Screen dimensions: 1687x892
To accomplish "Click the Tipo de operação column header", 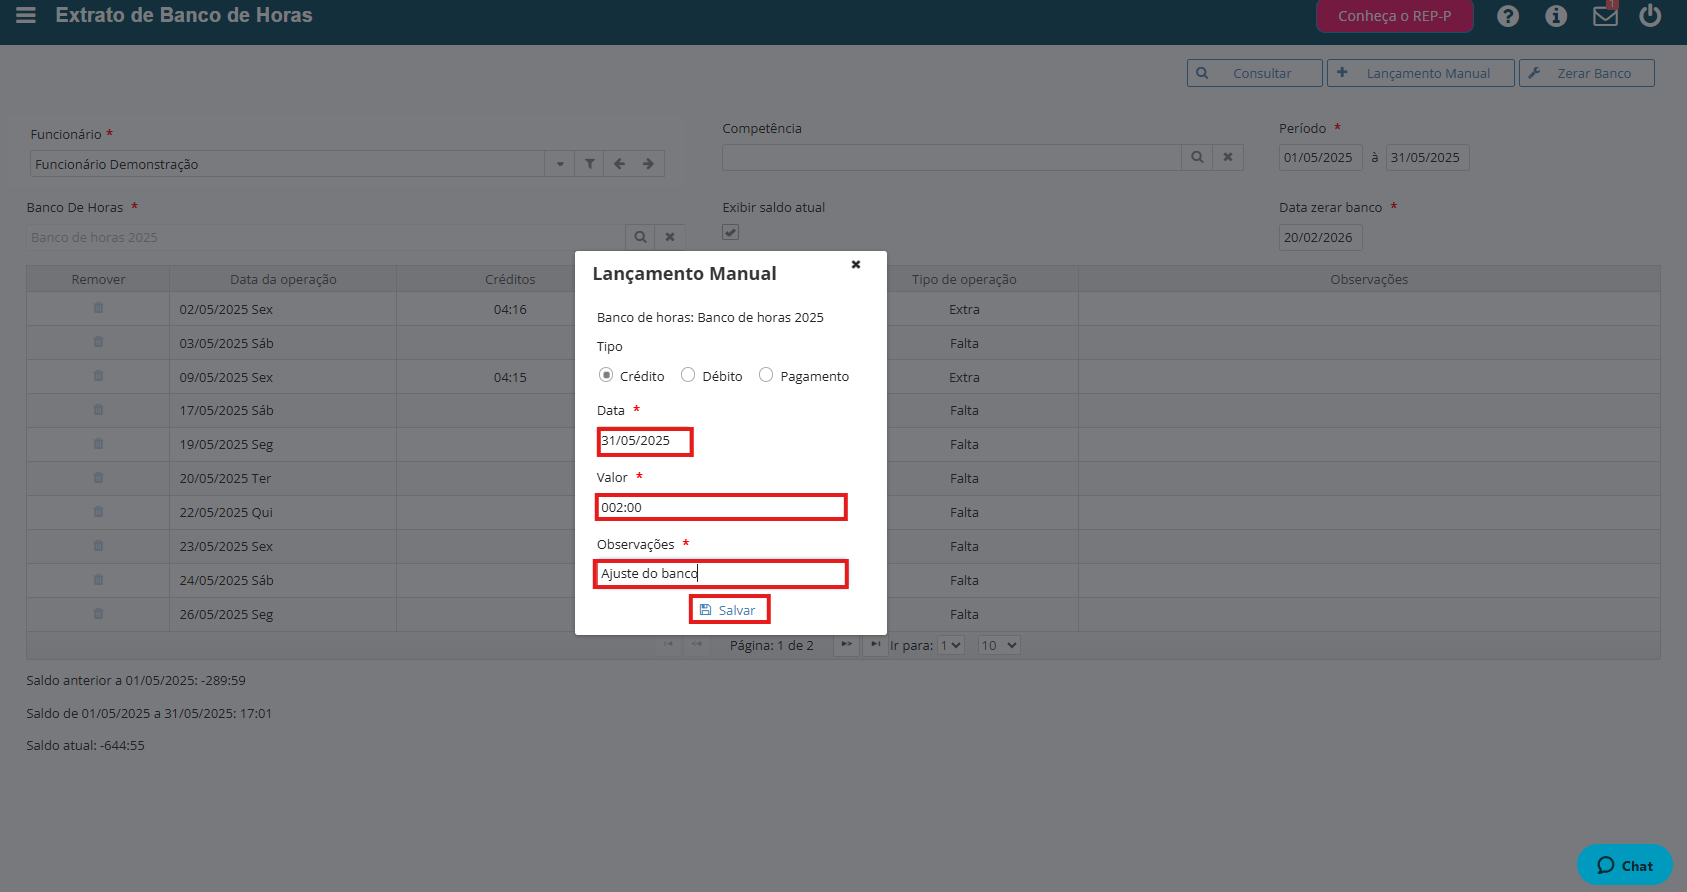I will 964,279.
